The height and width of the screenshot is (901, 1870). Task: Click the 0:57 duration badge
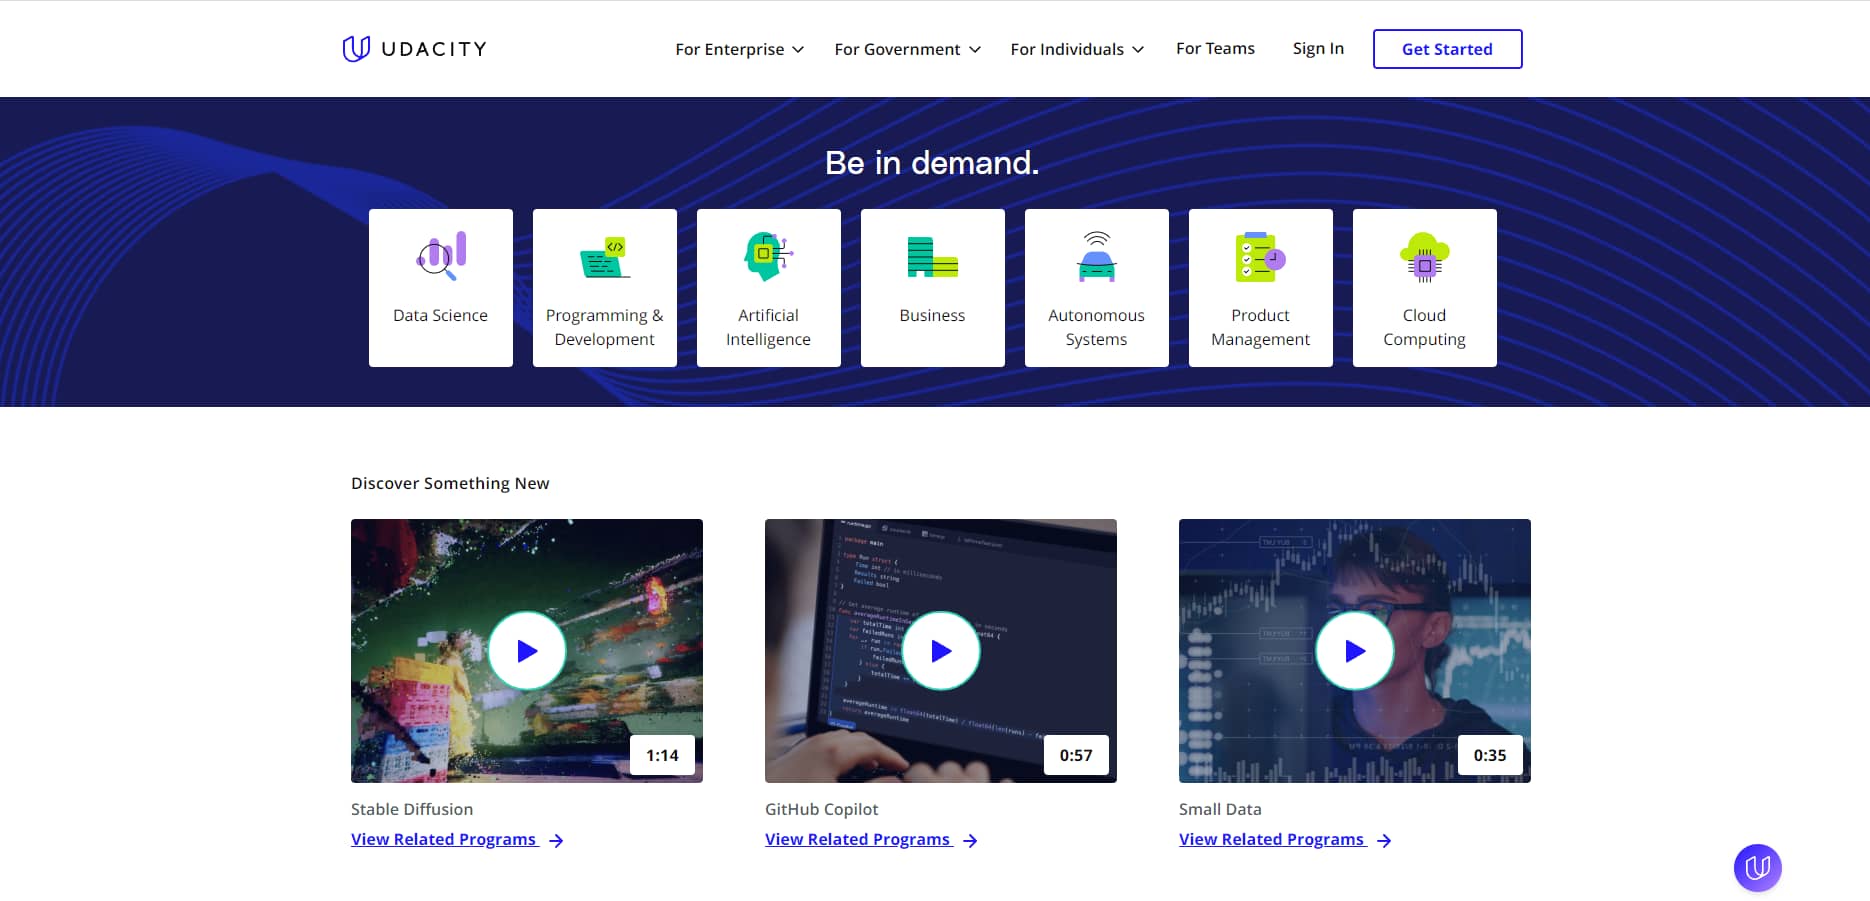tap(1076, 755)
